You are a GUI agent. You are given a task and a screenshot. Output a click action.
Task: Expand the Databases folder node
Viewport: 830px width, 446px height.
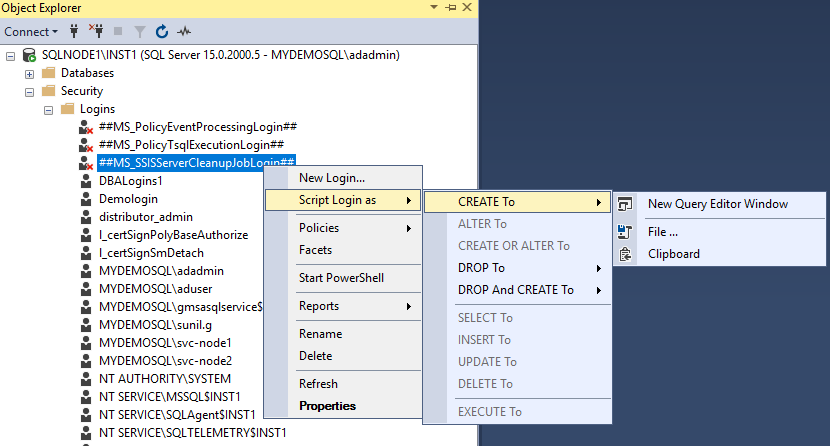click(x=30, y=74)
